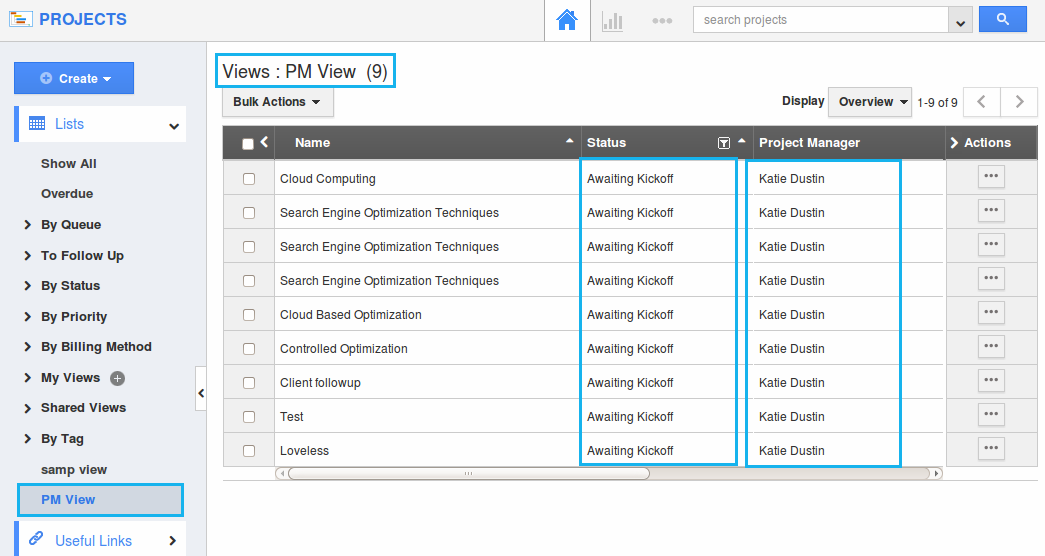
Task: Expand the By Priority list
Action: tap(27, 317)
